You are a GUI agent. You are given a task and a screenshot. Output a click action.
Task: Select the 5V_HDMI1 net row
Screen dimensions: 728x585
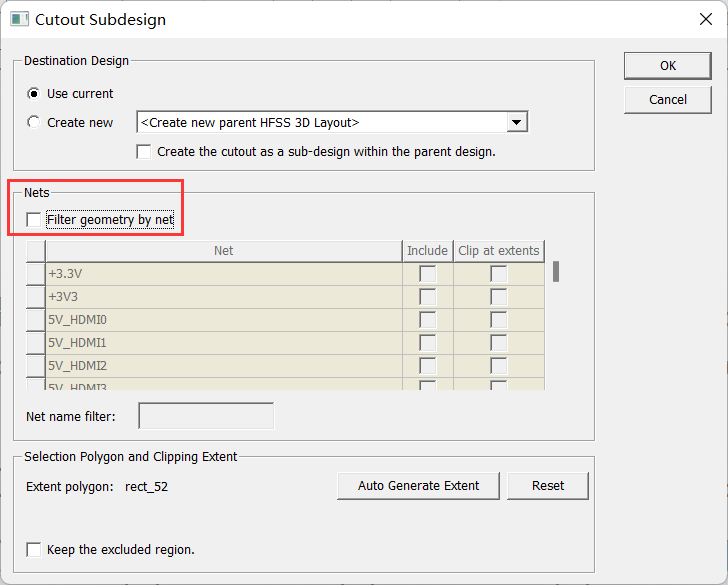click(x=224, y=343)
